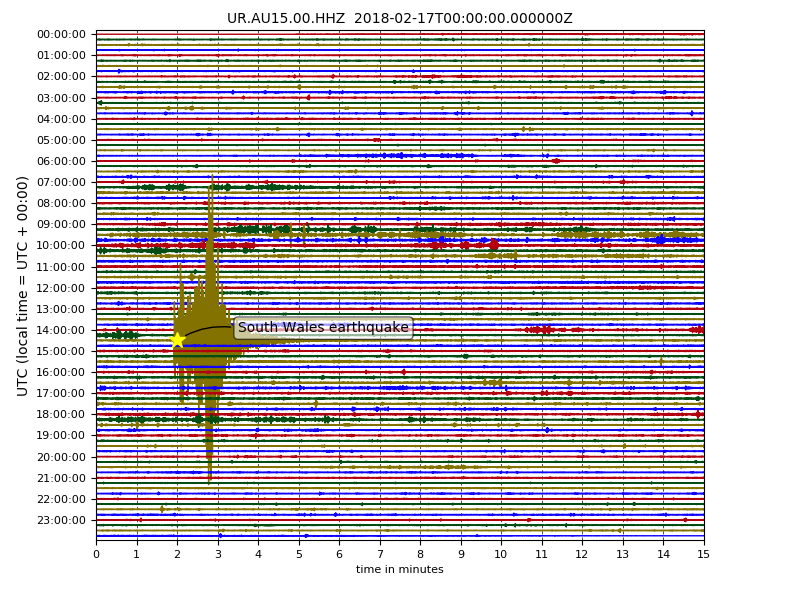Screen dimensions: 800x600
Task: Click the x-axis tick label 14
Action: pyautogui.click(x=663, y=555)
